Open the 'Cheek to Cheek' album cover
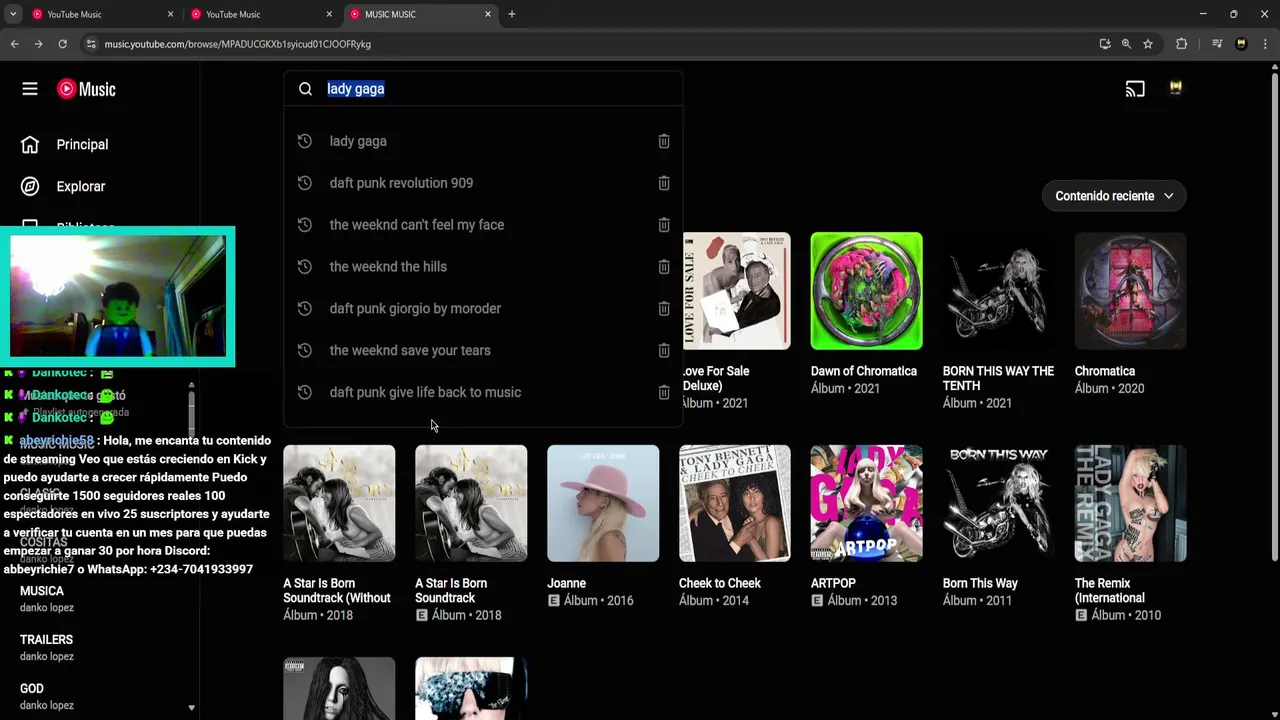This screenshot has width=1280, height=720. 735,503
